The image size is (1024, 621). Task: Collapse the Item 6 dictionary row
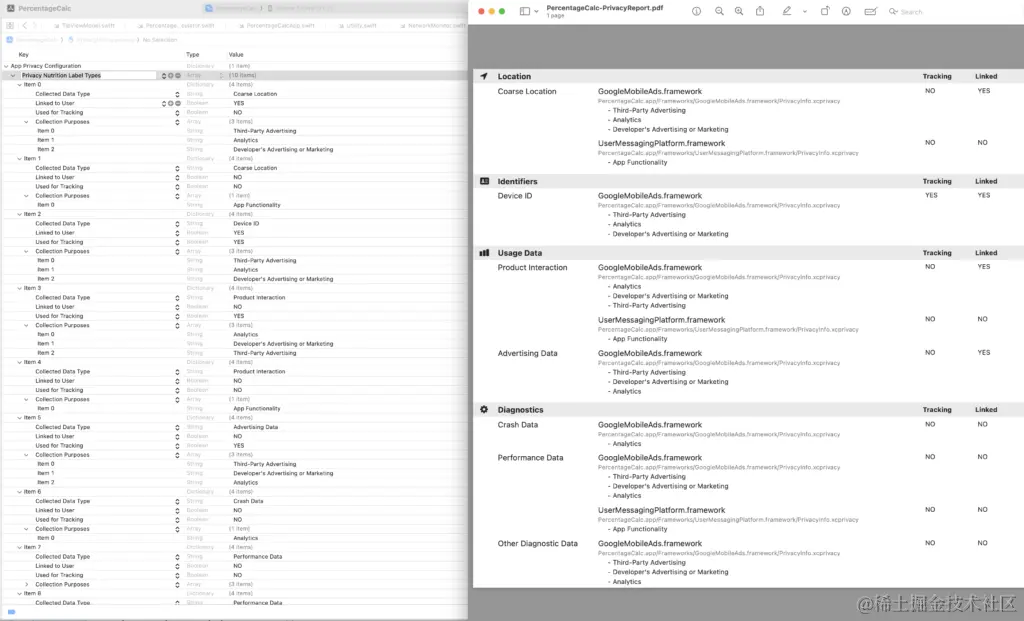19,492
